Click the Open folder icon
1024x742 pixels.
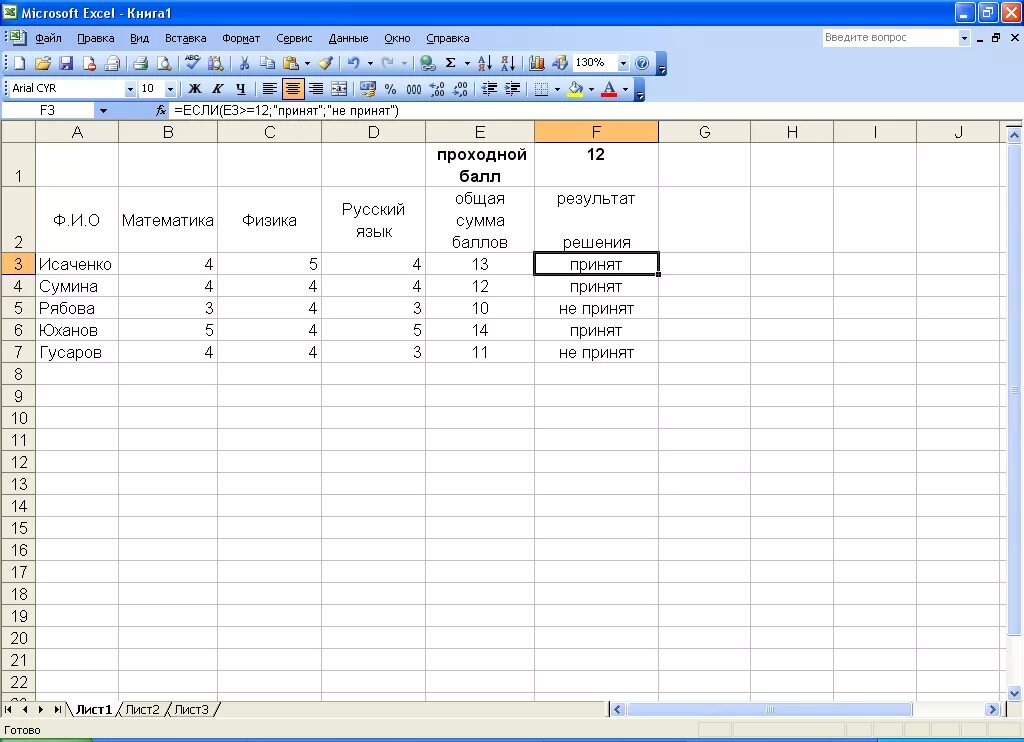tap(42, 63)
